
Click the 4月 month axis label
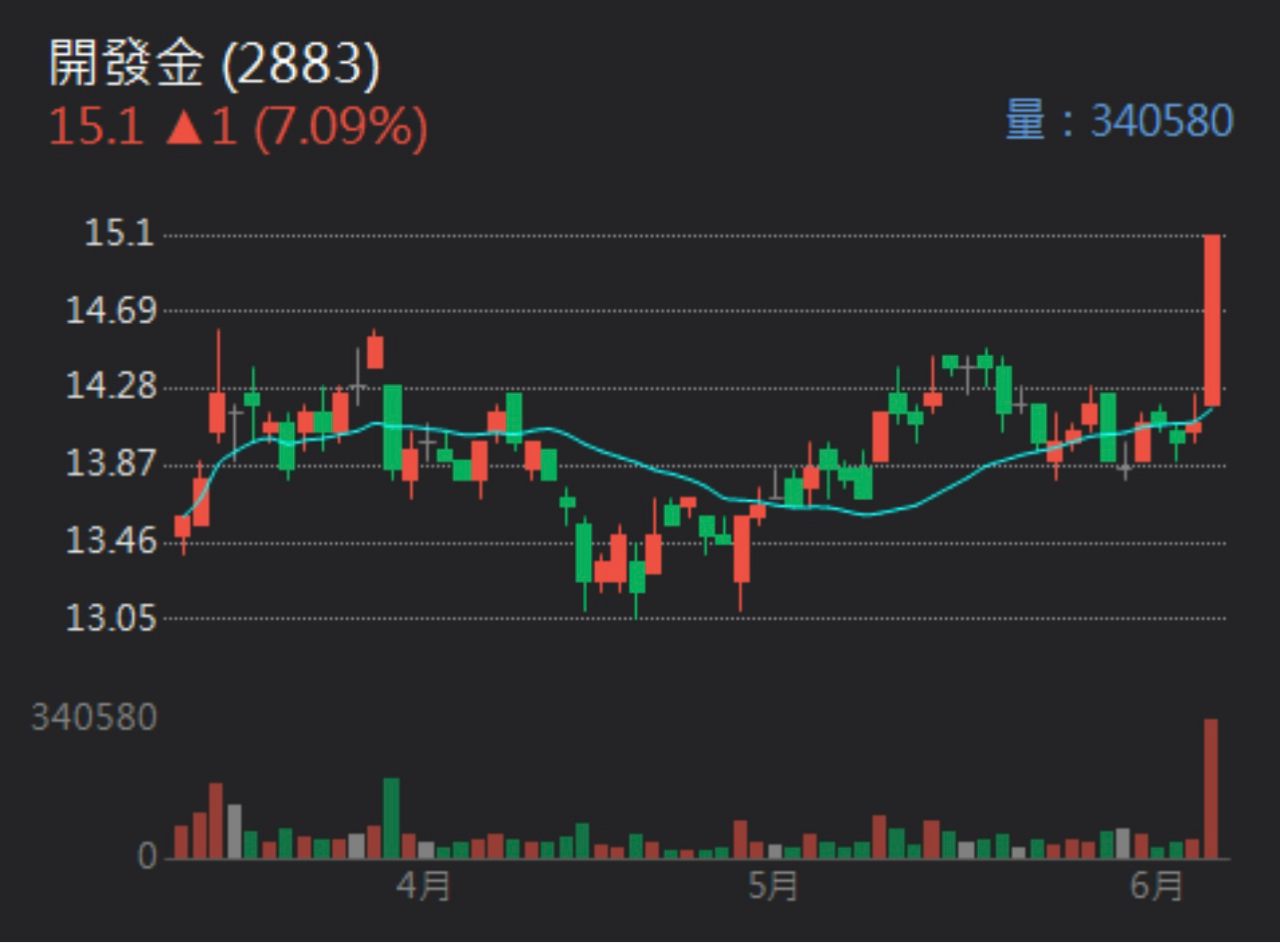coord(424,885)
